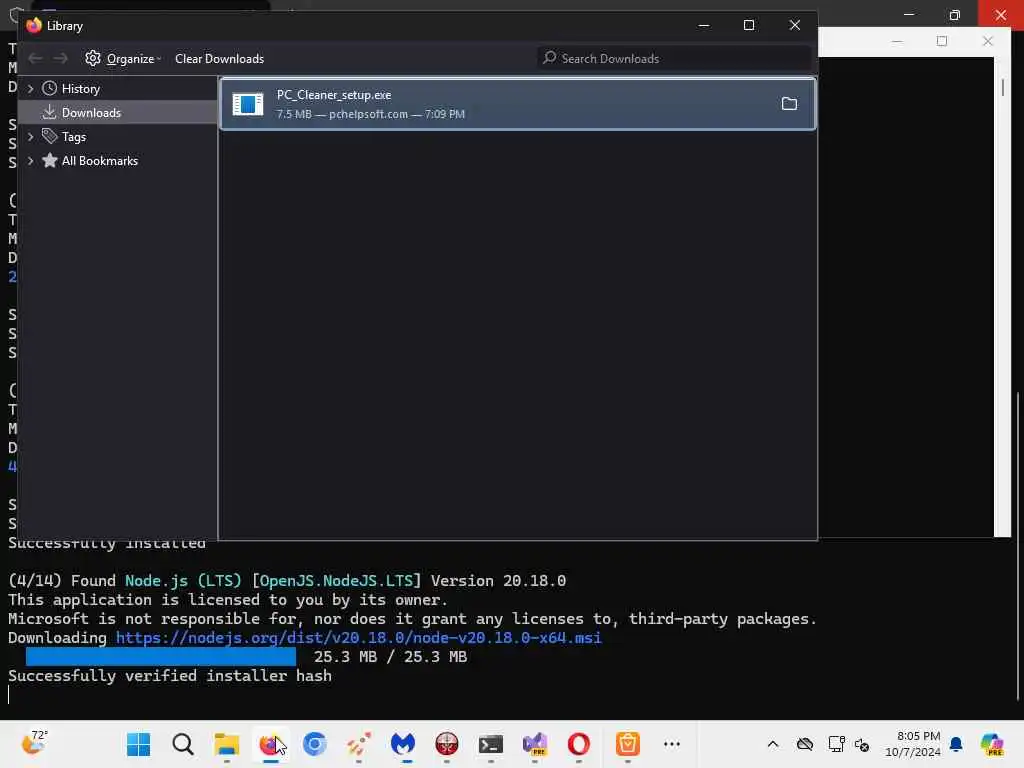The image size is (1024, 768).
Task: Open the orange rocket app on taskbar
Action: [359, 744]
